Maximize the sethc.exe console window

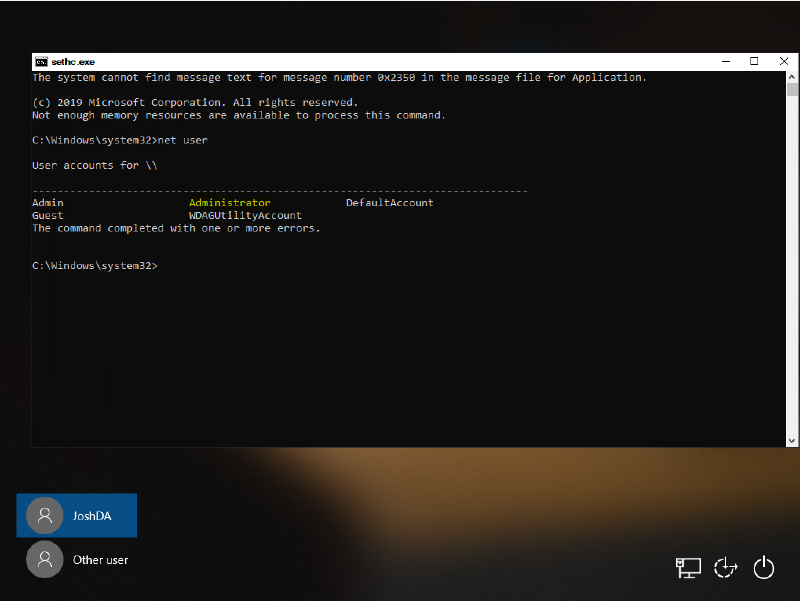[x=754, y=61]
